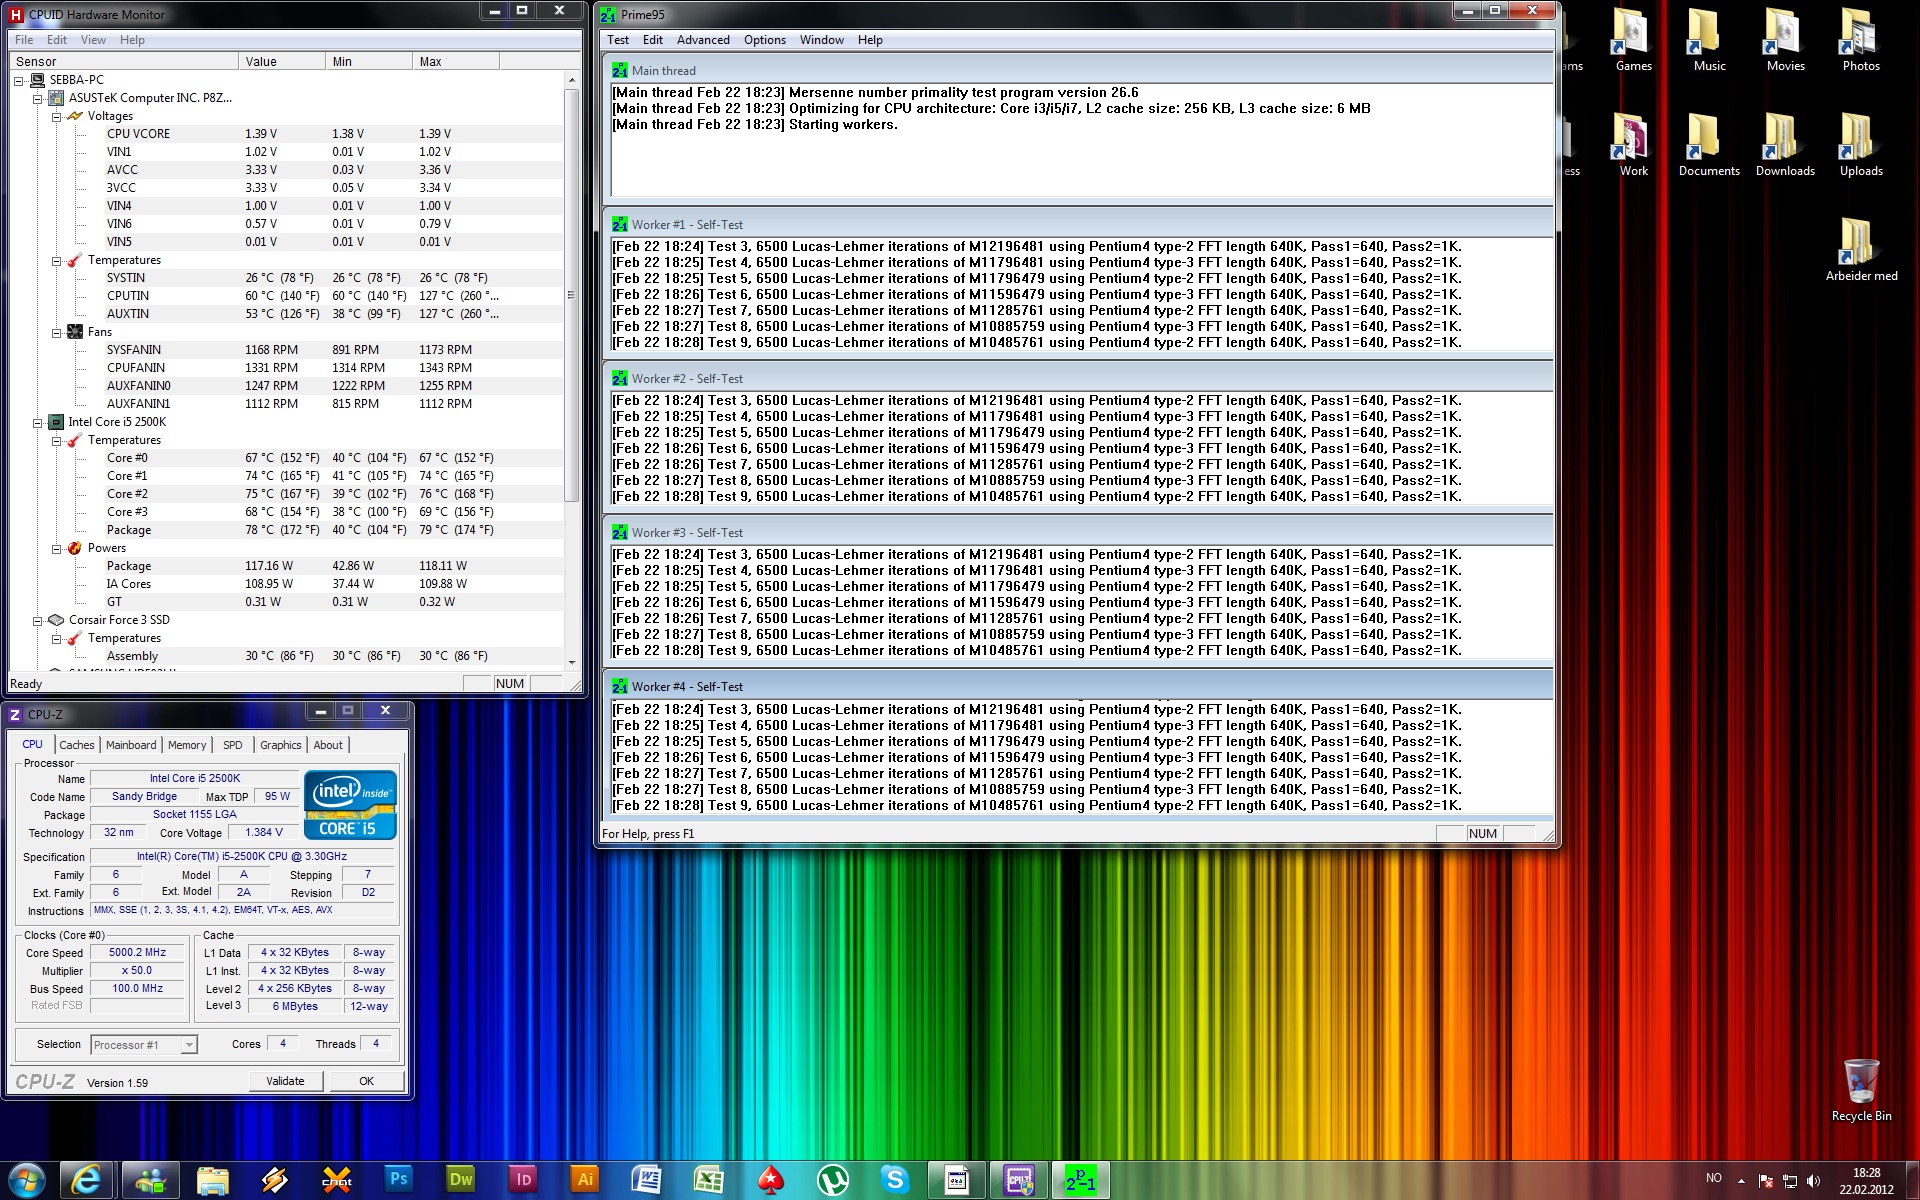Select the Photos desktop folder
This screenshot has width=1920, height=1200.
(x=1861, y=41)
